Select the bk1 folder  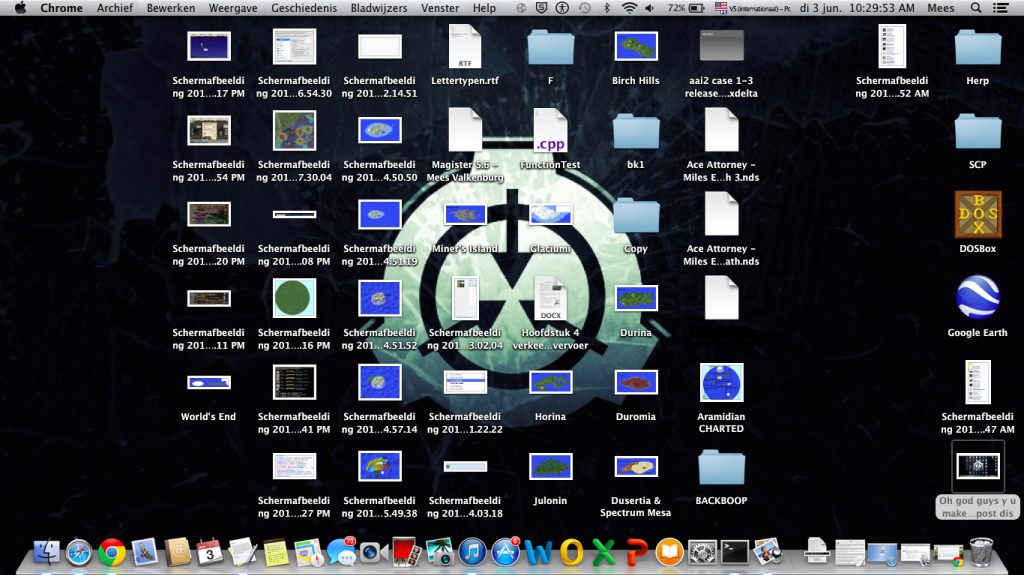(x=635, y=131)
